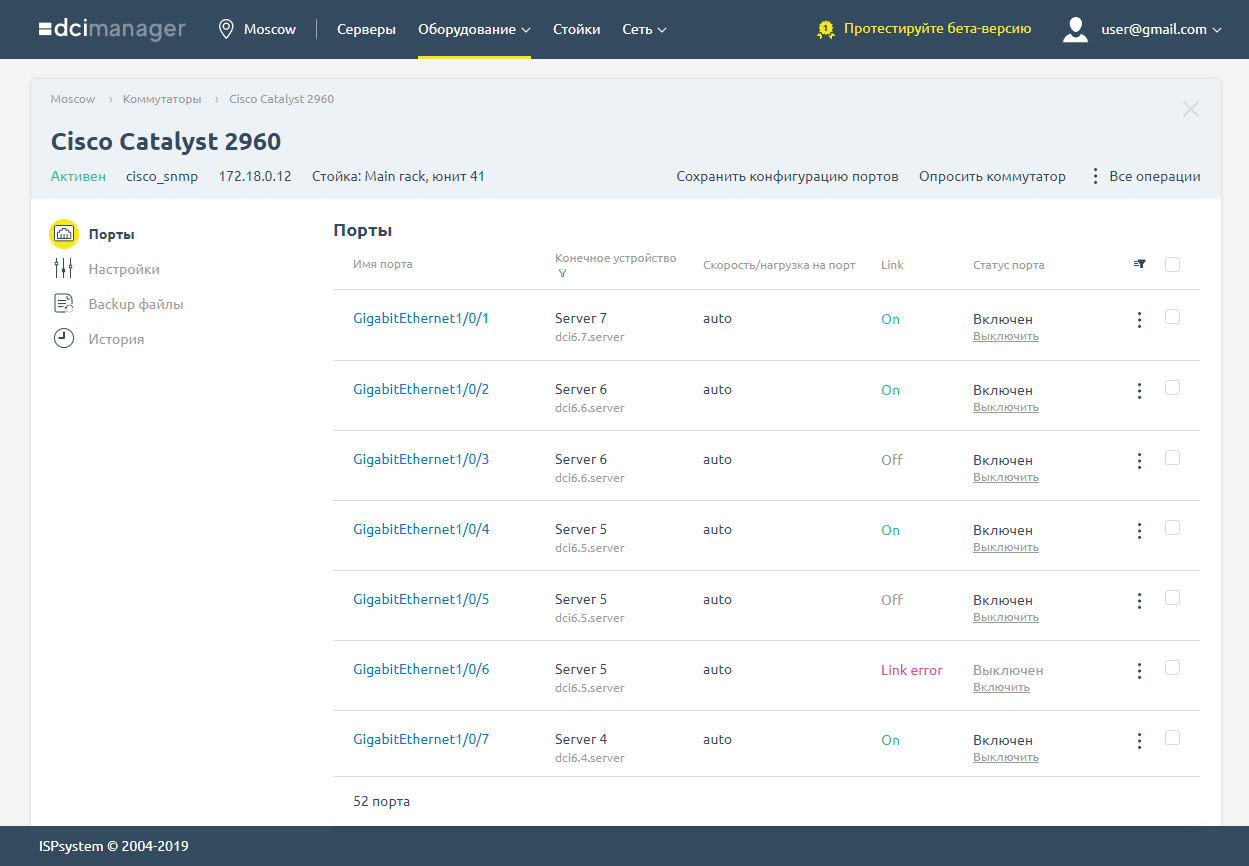
Task: Click the location pin icon next to Moscow
Action: point(226,29)
